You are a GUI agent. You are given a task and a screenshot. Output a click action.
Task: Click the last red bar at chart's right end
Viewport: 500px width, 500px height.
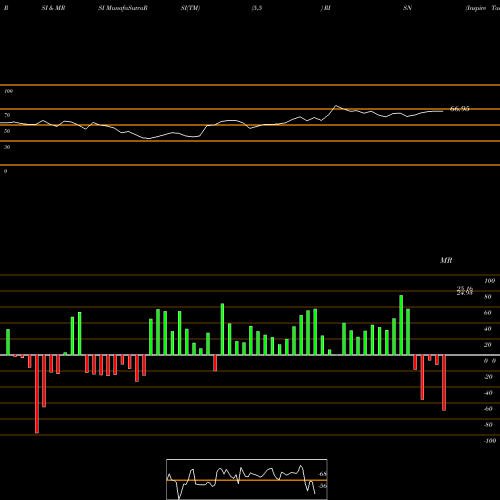click(x=444, y=383)
